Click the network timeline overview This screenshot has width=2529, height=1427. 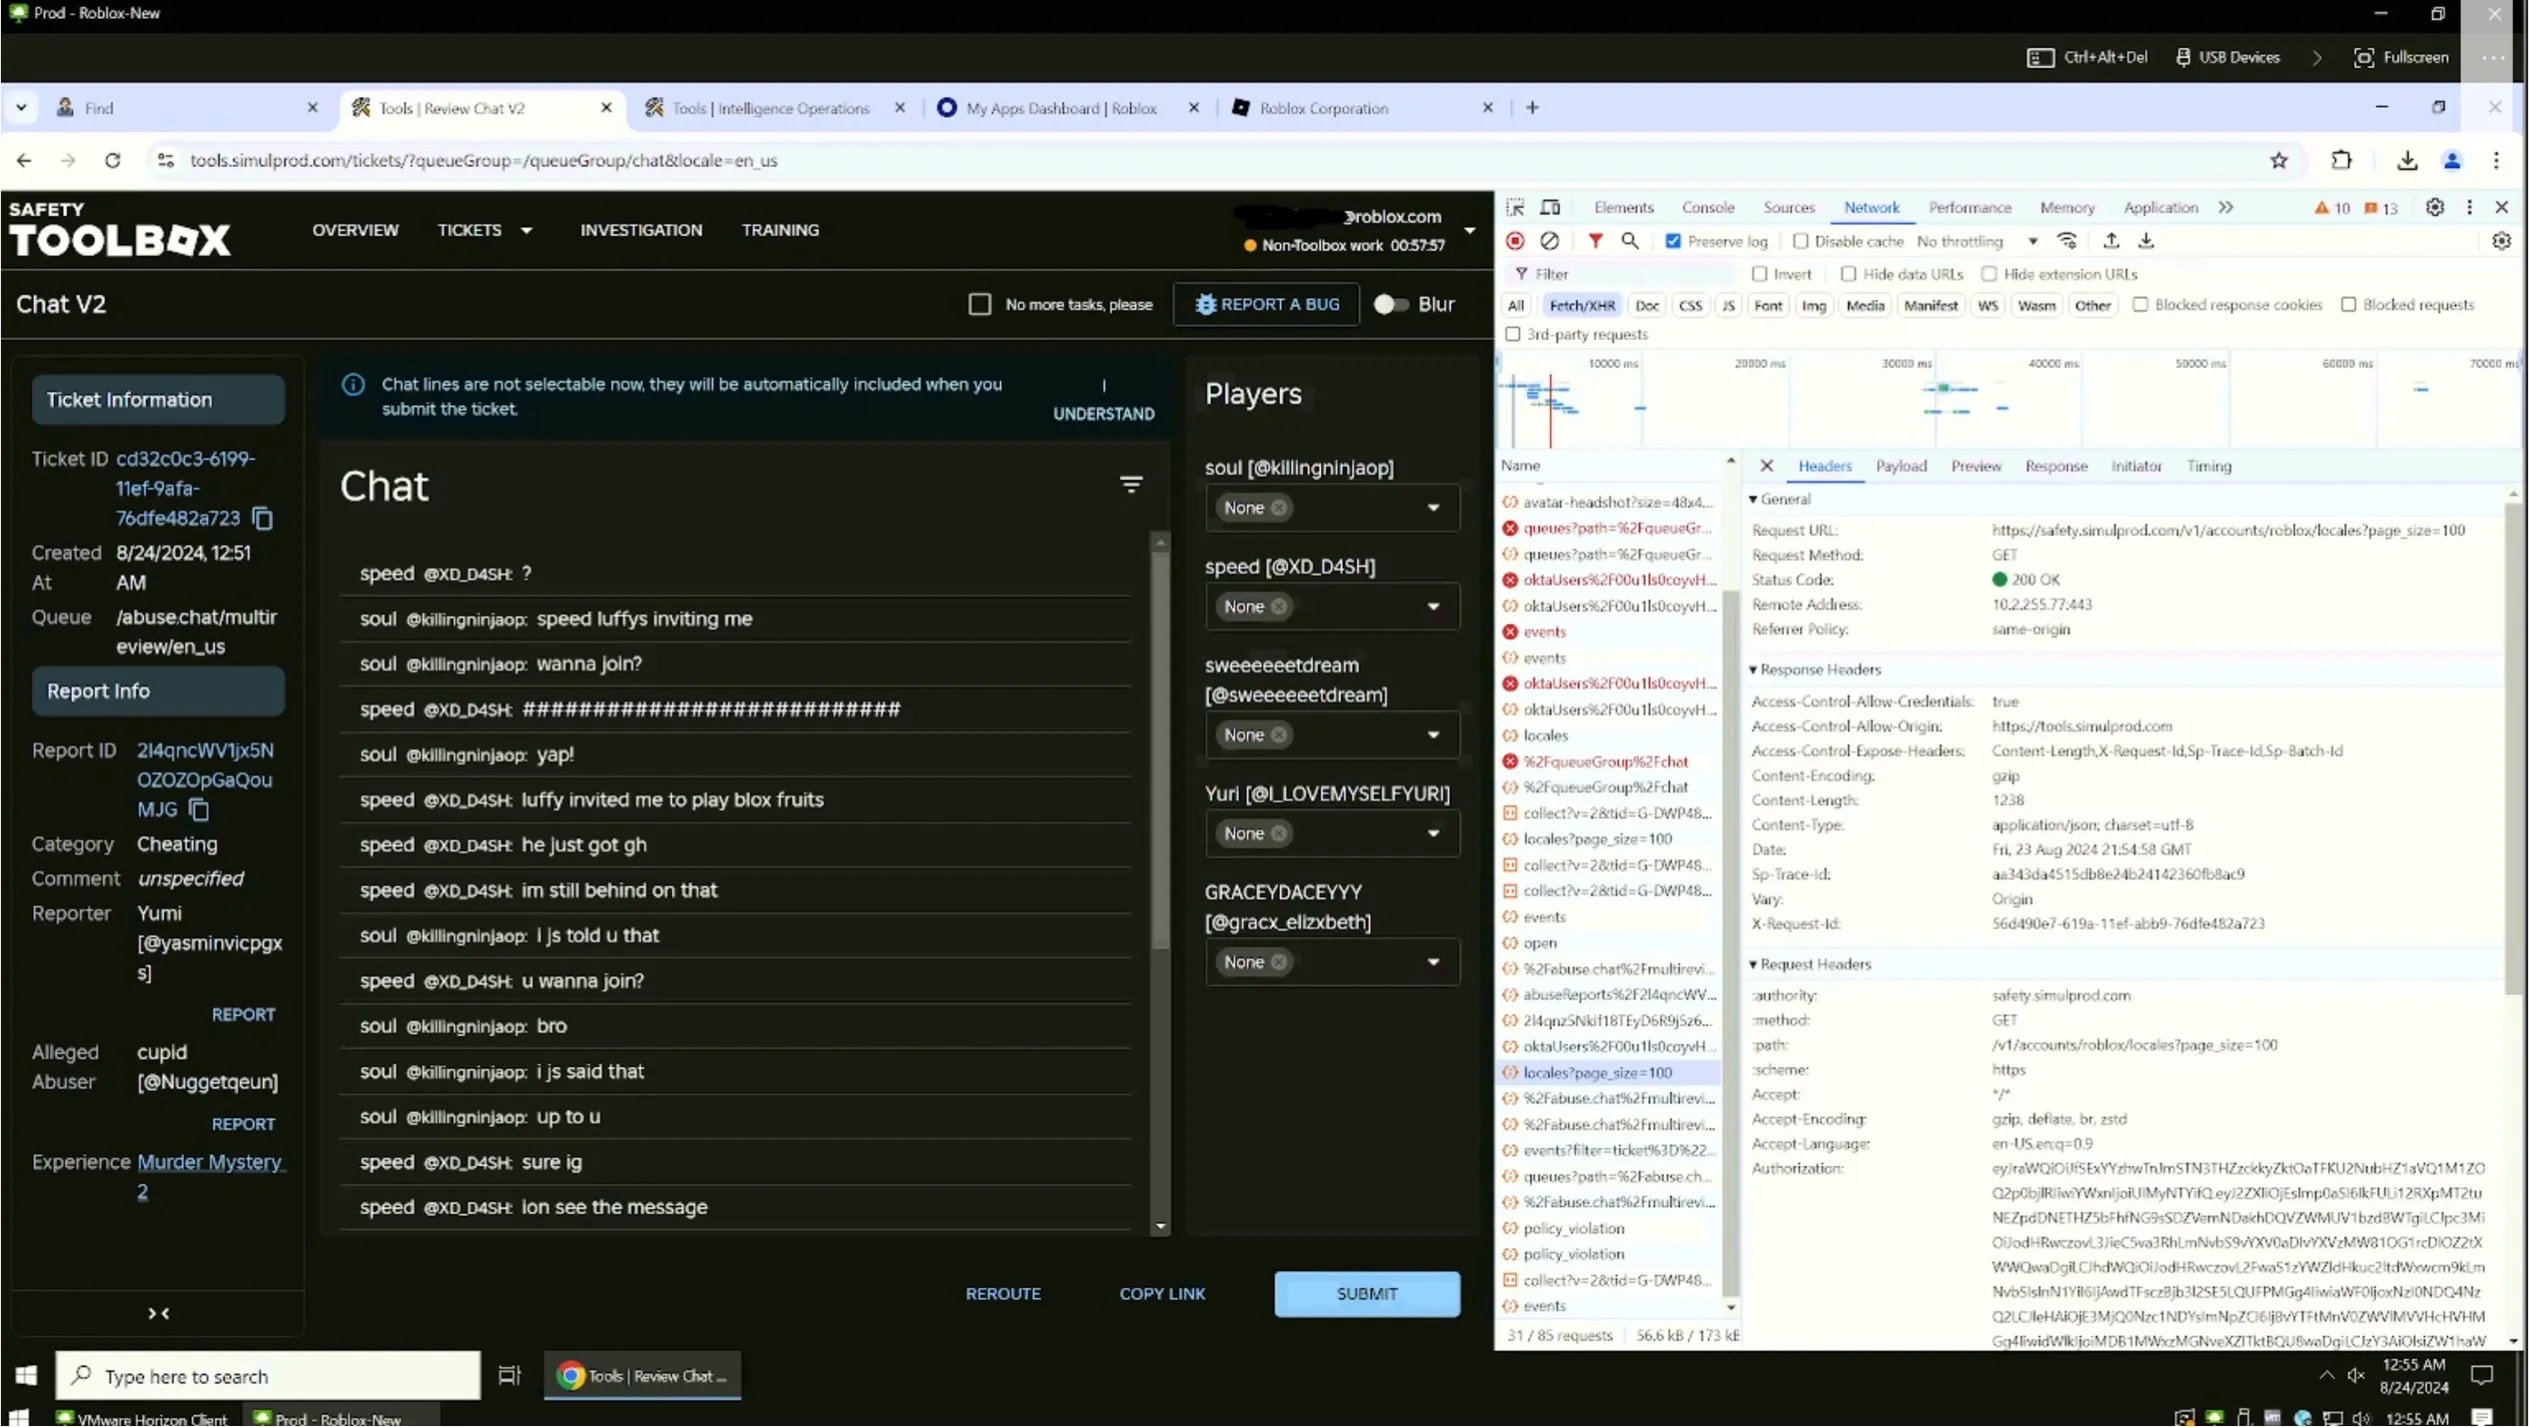(2008, 399)
